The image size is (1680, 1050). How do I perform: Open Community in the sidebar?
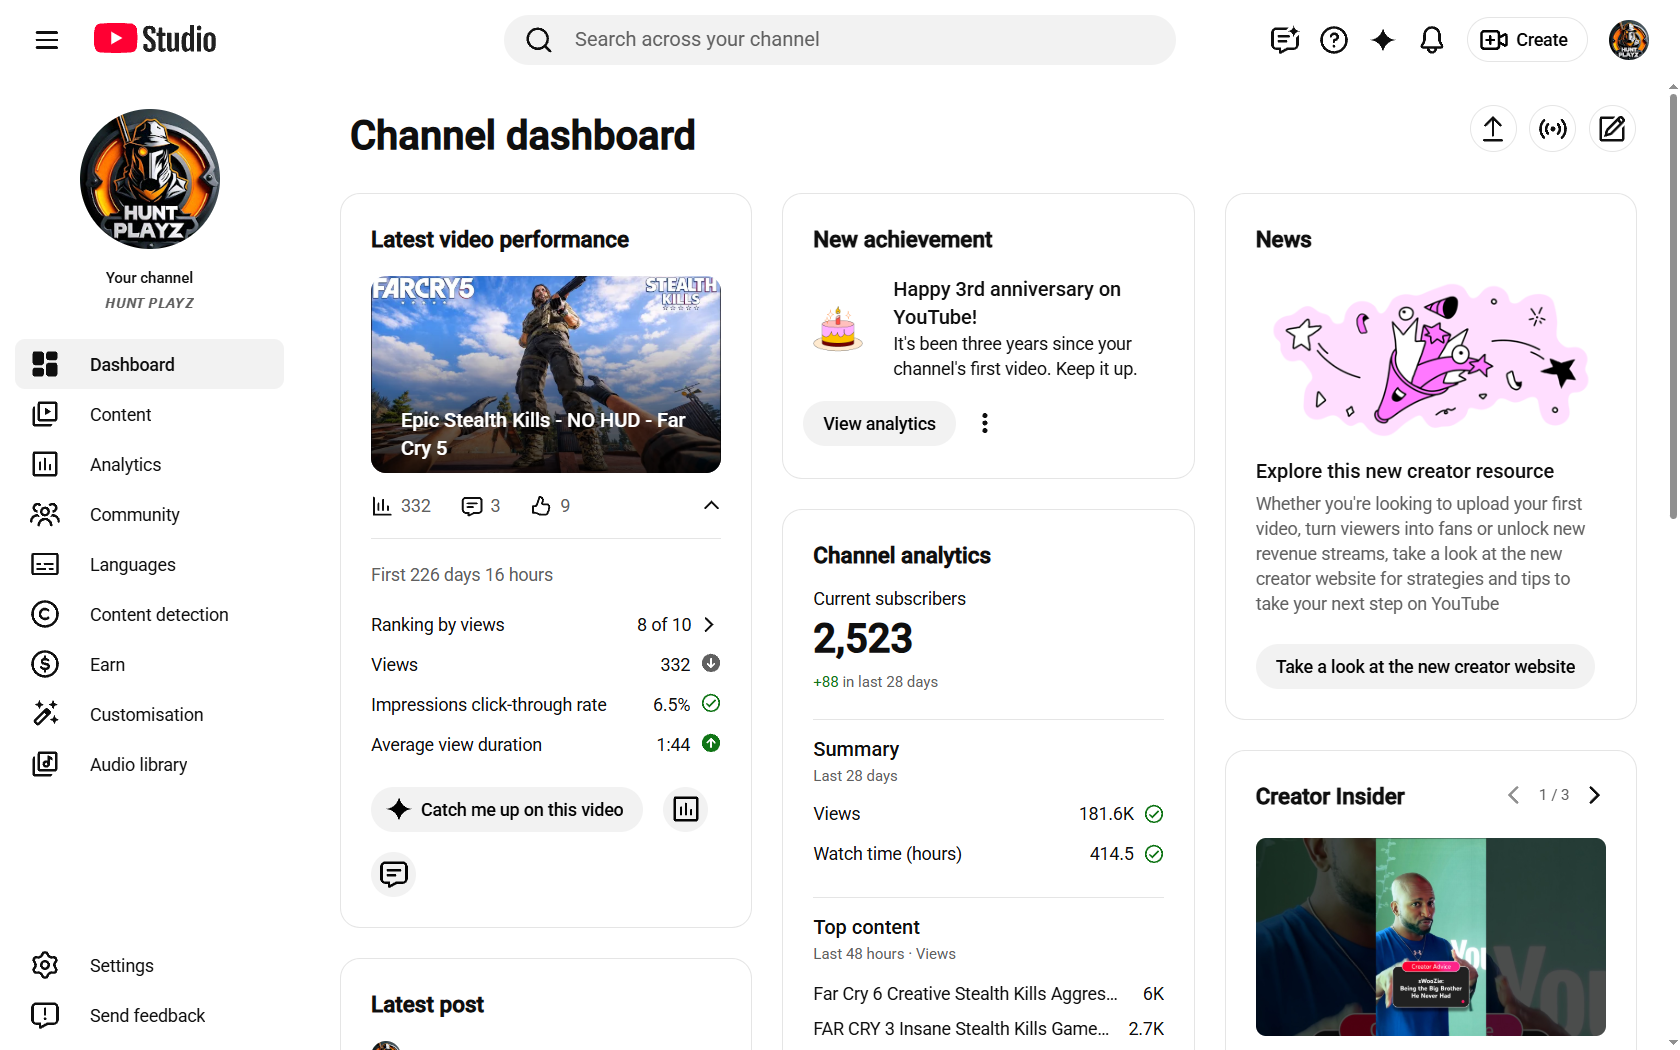150,514
